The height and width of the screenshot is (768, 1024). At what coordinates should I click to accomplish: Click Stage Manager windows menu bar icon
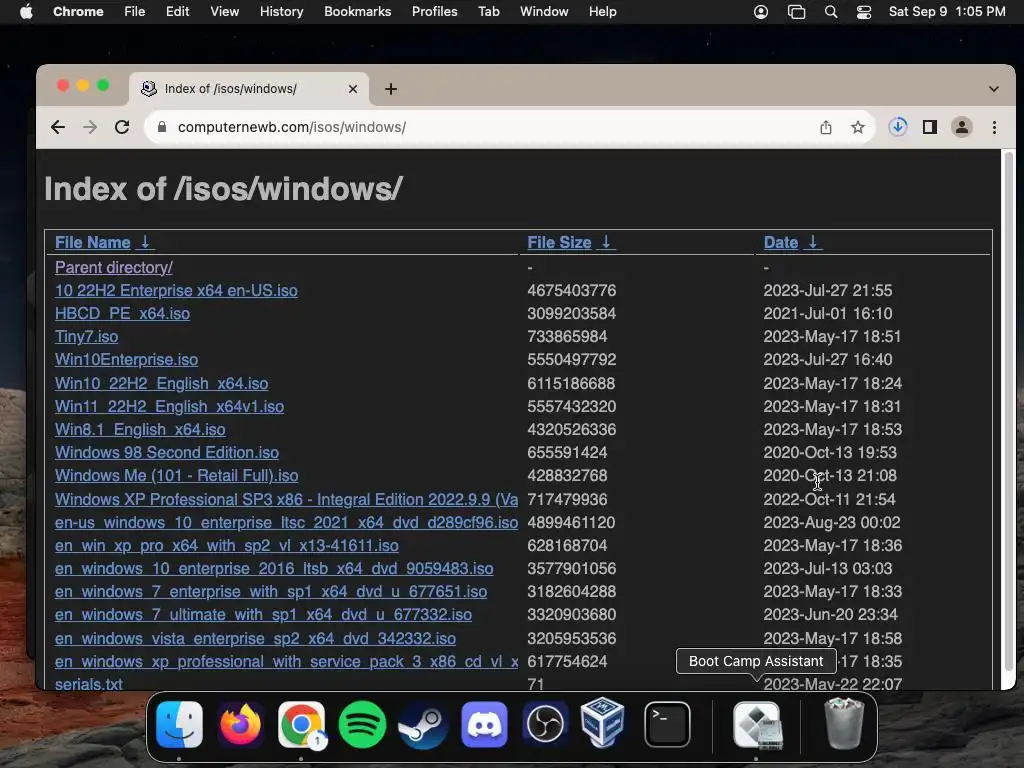[x=796, y=12]
